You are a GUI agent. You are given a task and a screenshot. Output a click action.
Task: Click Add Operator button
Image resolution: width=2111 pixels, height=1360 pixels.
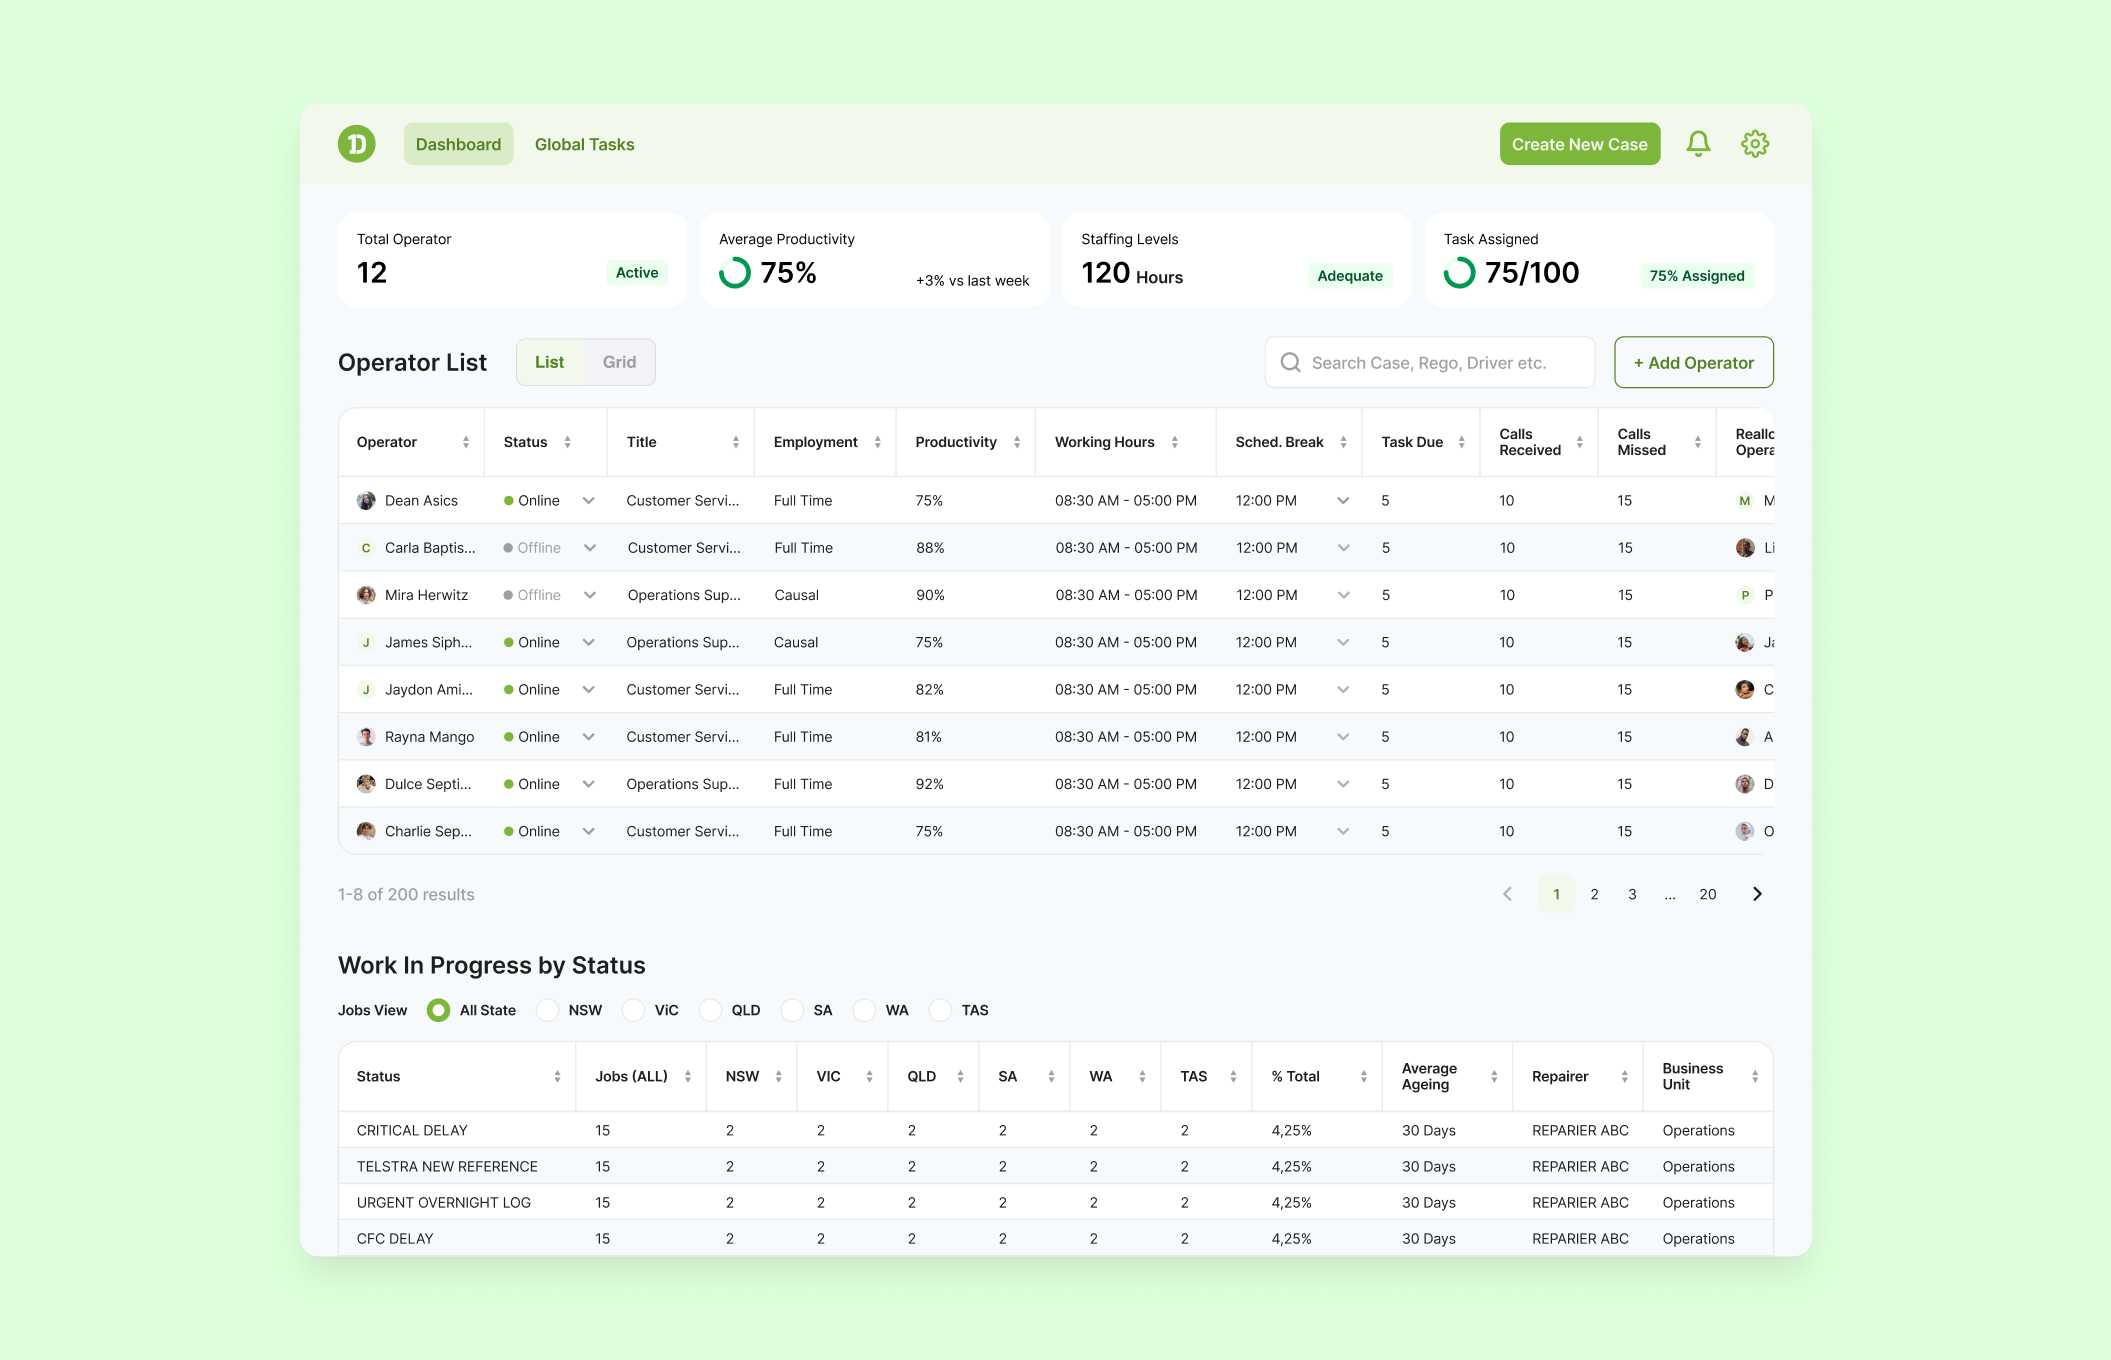point(1694,362)
